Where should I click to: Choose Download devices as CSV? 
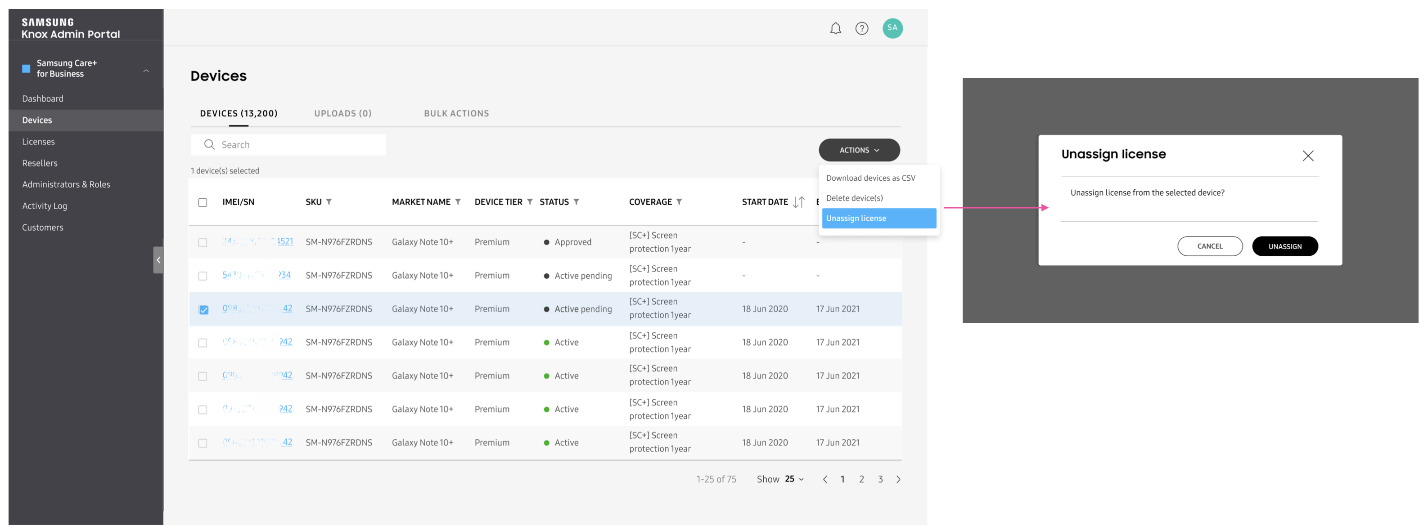(x=870, y=178)
